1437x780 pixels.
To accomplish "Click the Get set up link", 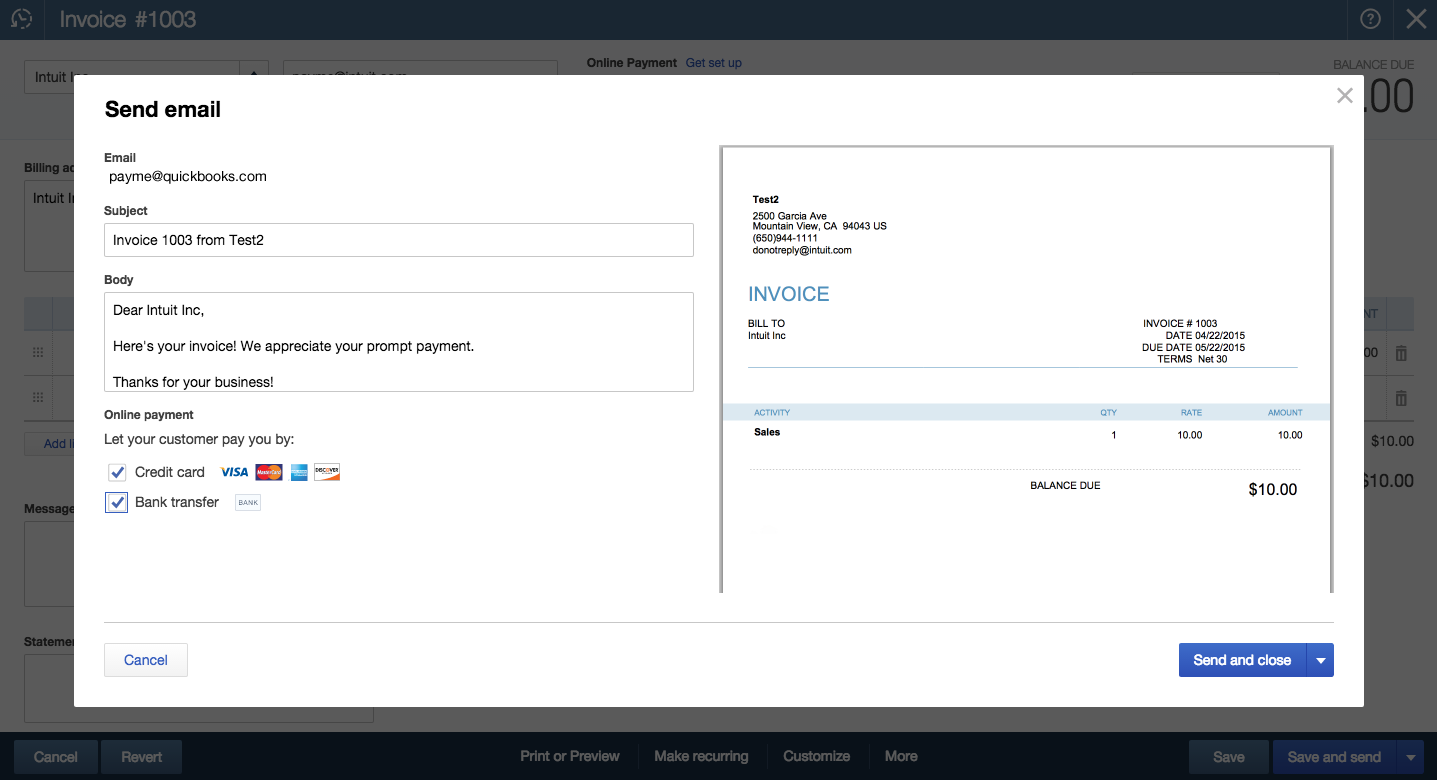I will coord(714,63).
